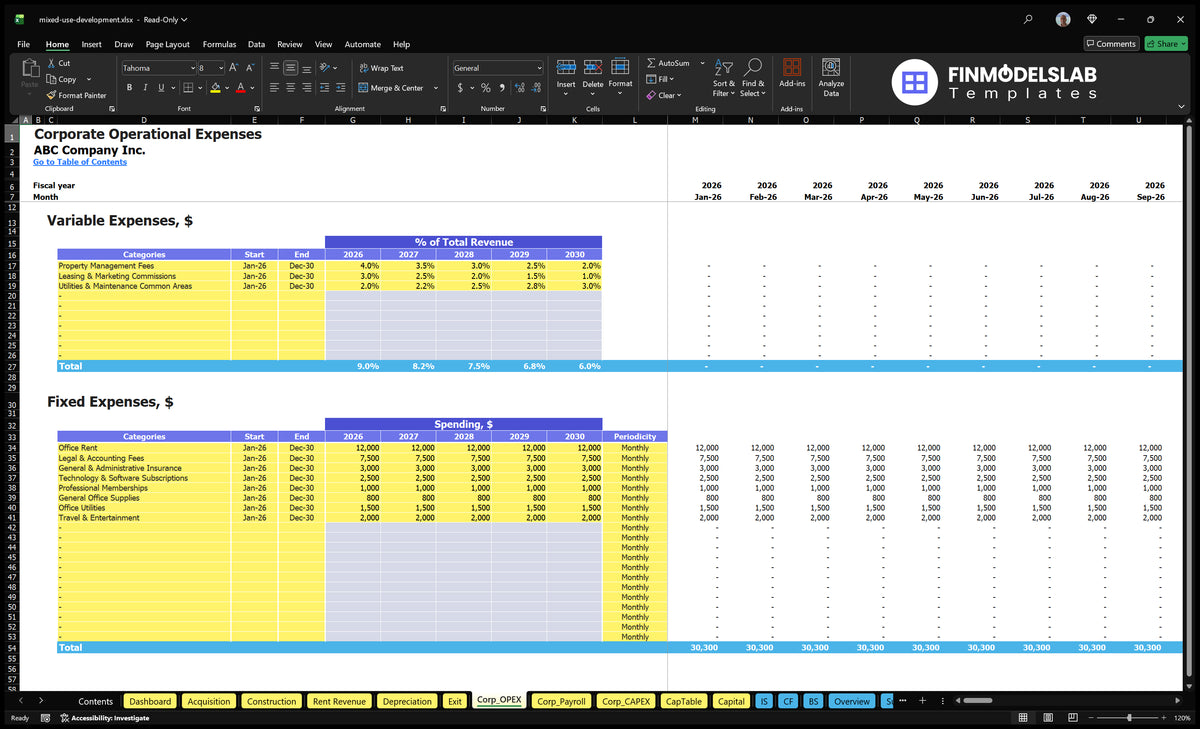The width and height of the screenshot is (1200, 729).
Task: Toggle Wrap Text
Action: 381,68
